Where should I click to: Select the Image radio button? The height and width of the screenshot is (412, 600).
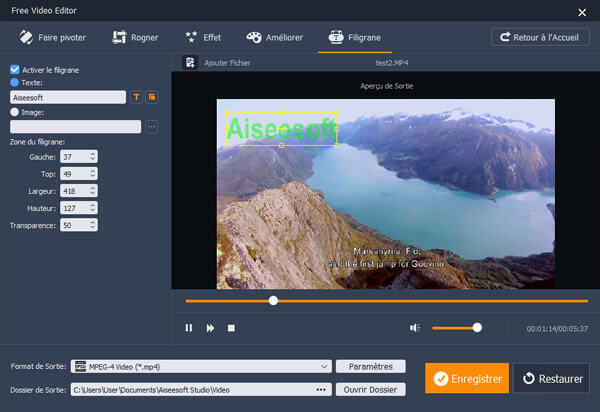(x=14, y=112)
